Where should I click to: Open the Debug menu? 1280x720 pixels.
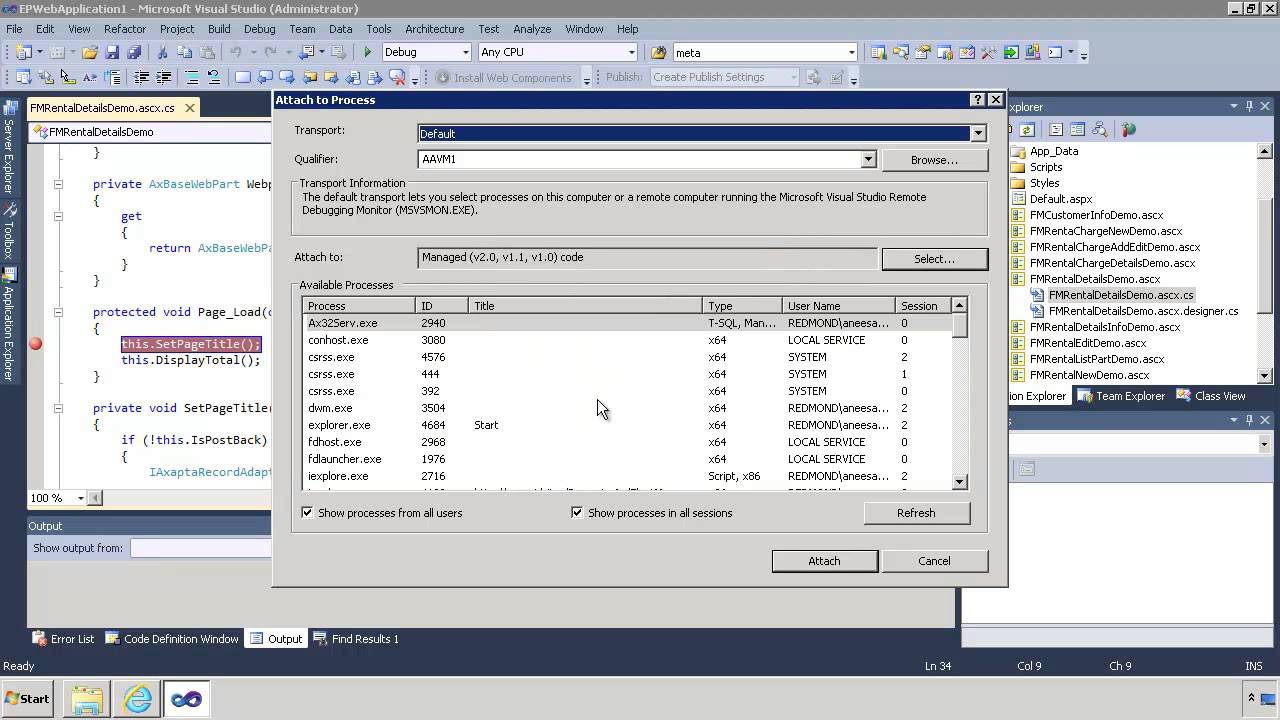[259, 29]
